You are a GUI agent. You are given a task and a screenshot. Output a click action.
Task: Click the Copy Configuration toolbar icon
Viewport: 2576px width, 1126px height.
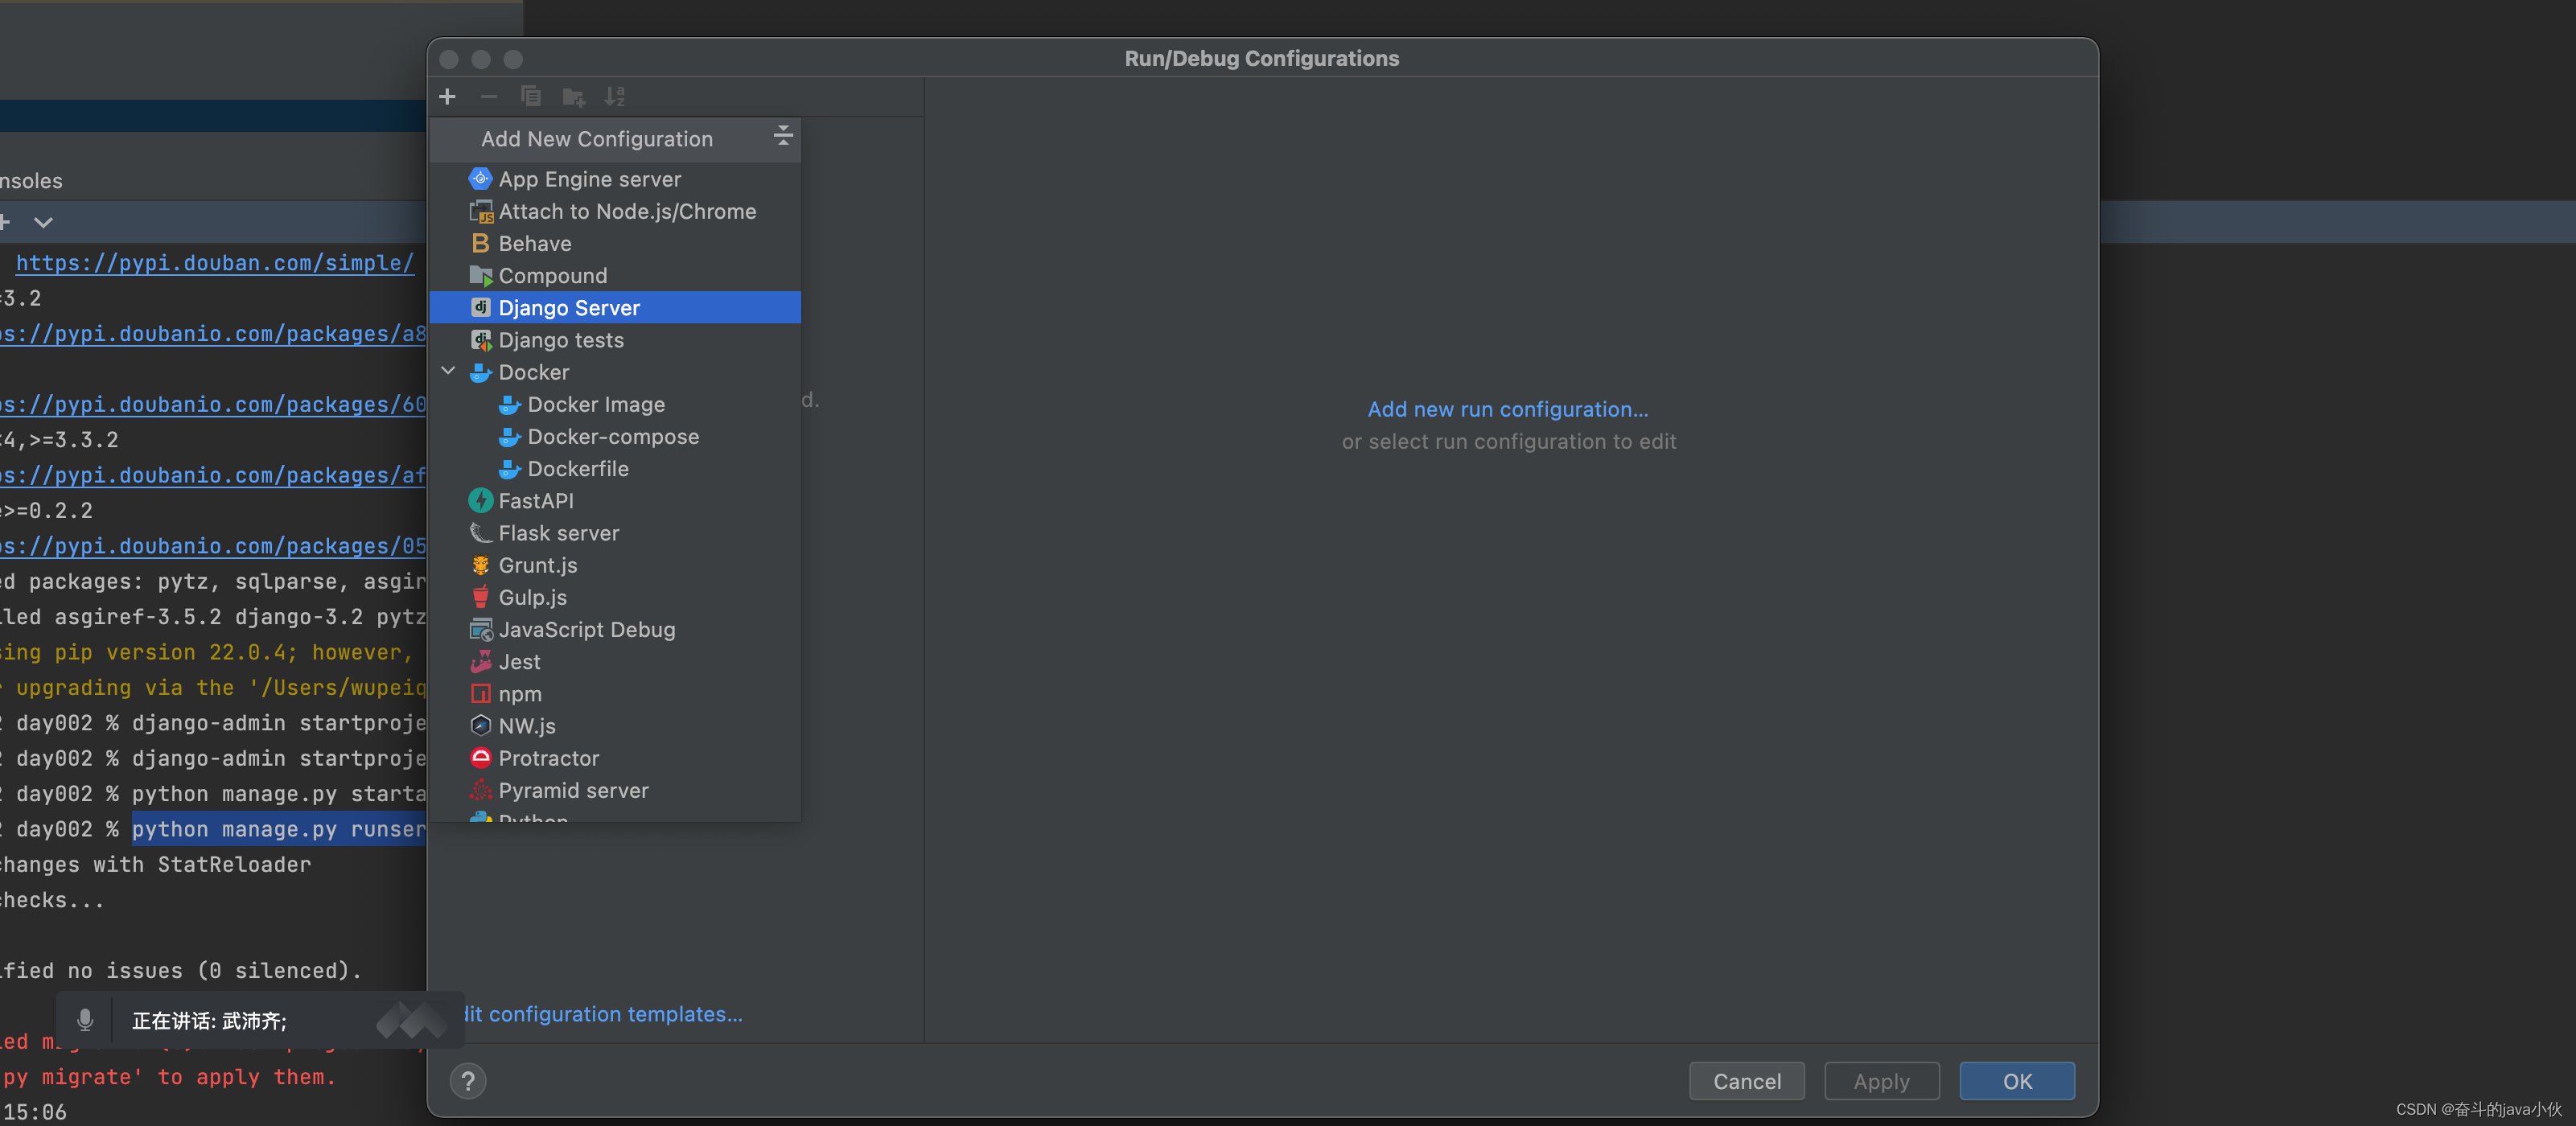click(x=531, y=97)
